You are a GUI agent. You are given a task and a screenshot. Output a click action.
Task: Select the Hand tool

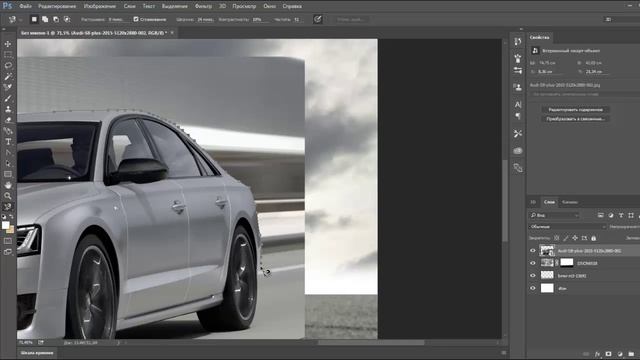tap(8, 185)
